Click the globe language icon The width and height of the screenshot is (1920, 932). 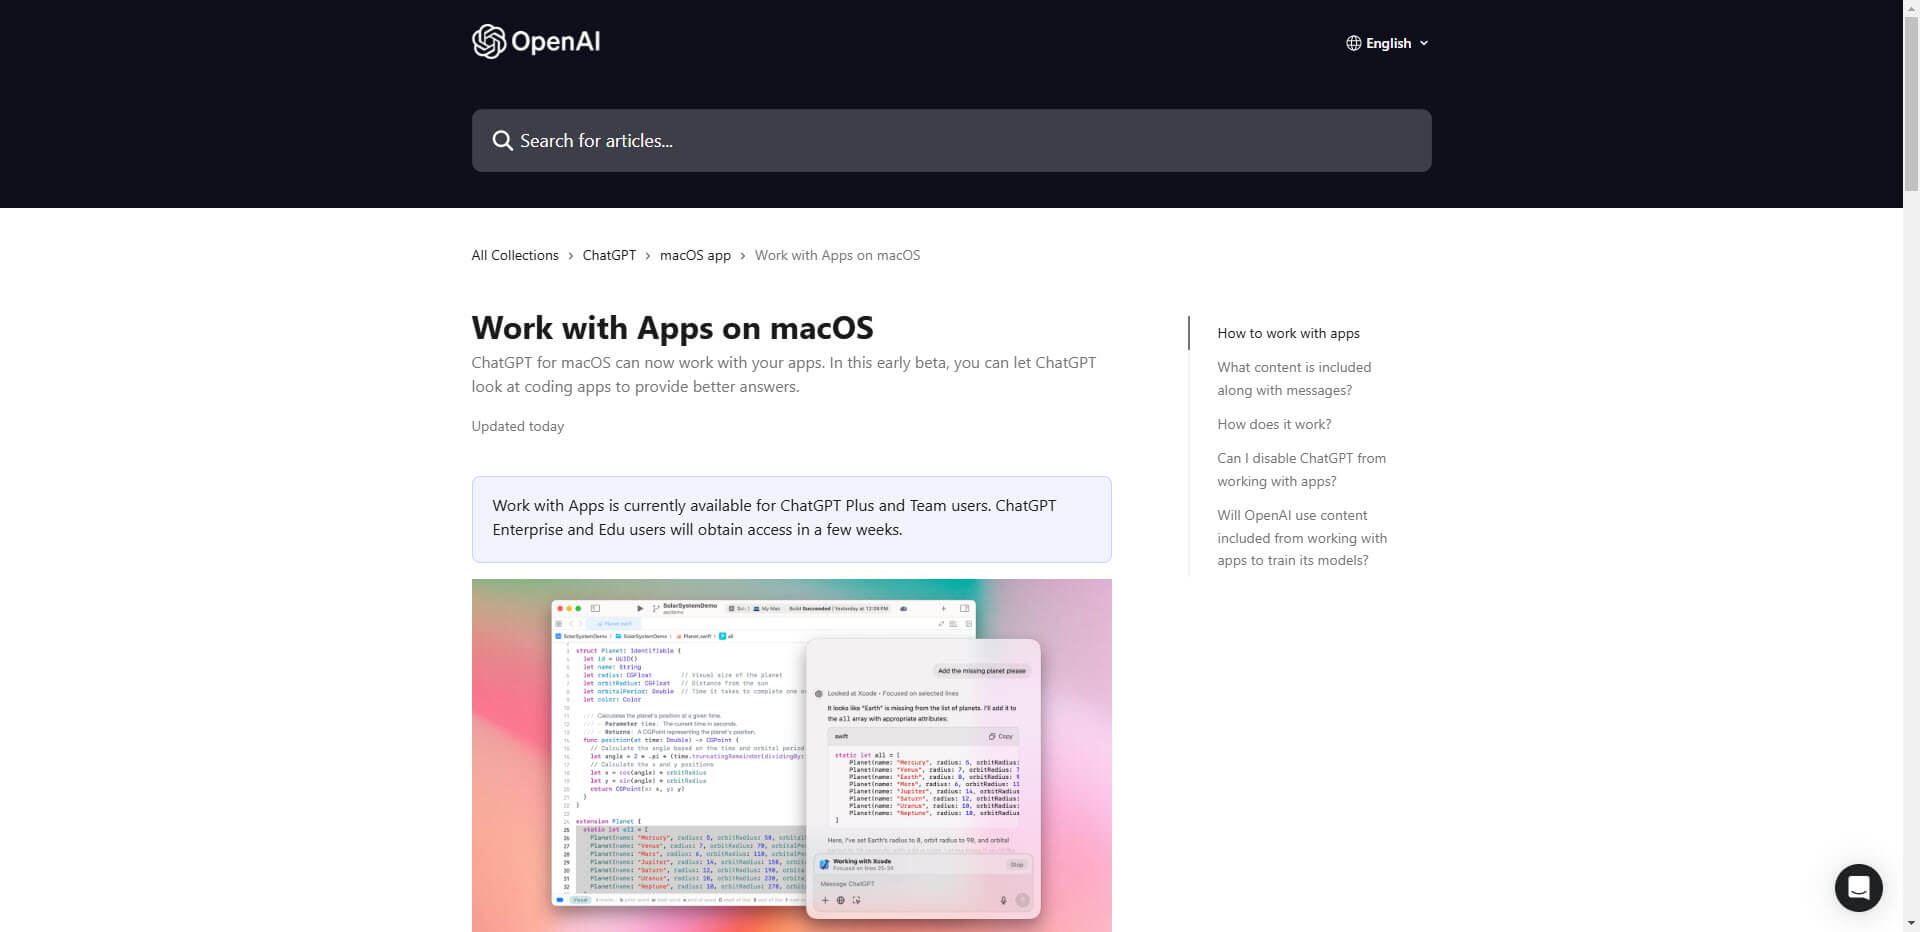[x=1353, y=43]
